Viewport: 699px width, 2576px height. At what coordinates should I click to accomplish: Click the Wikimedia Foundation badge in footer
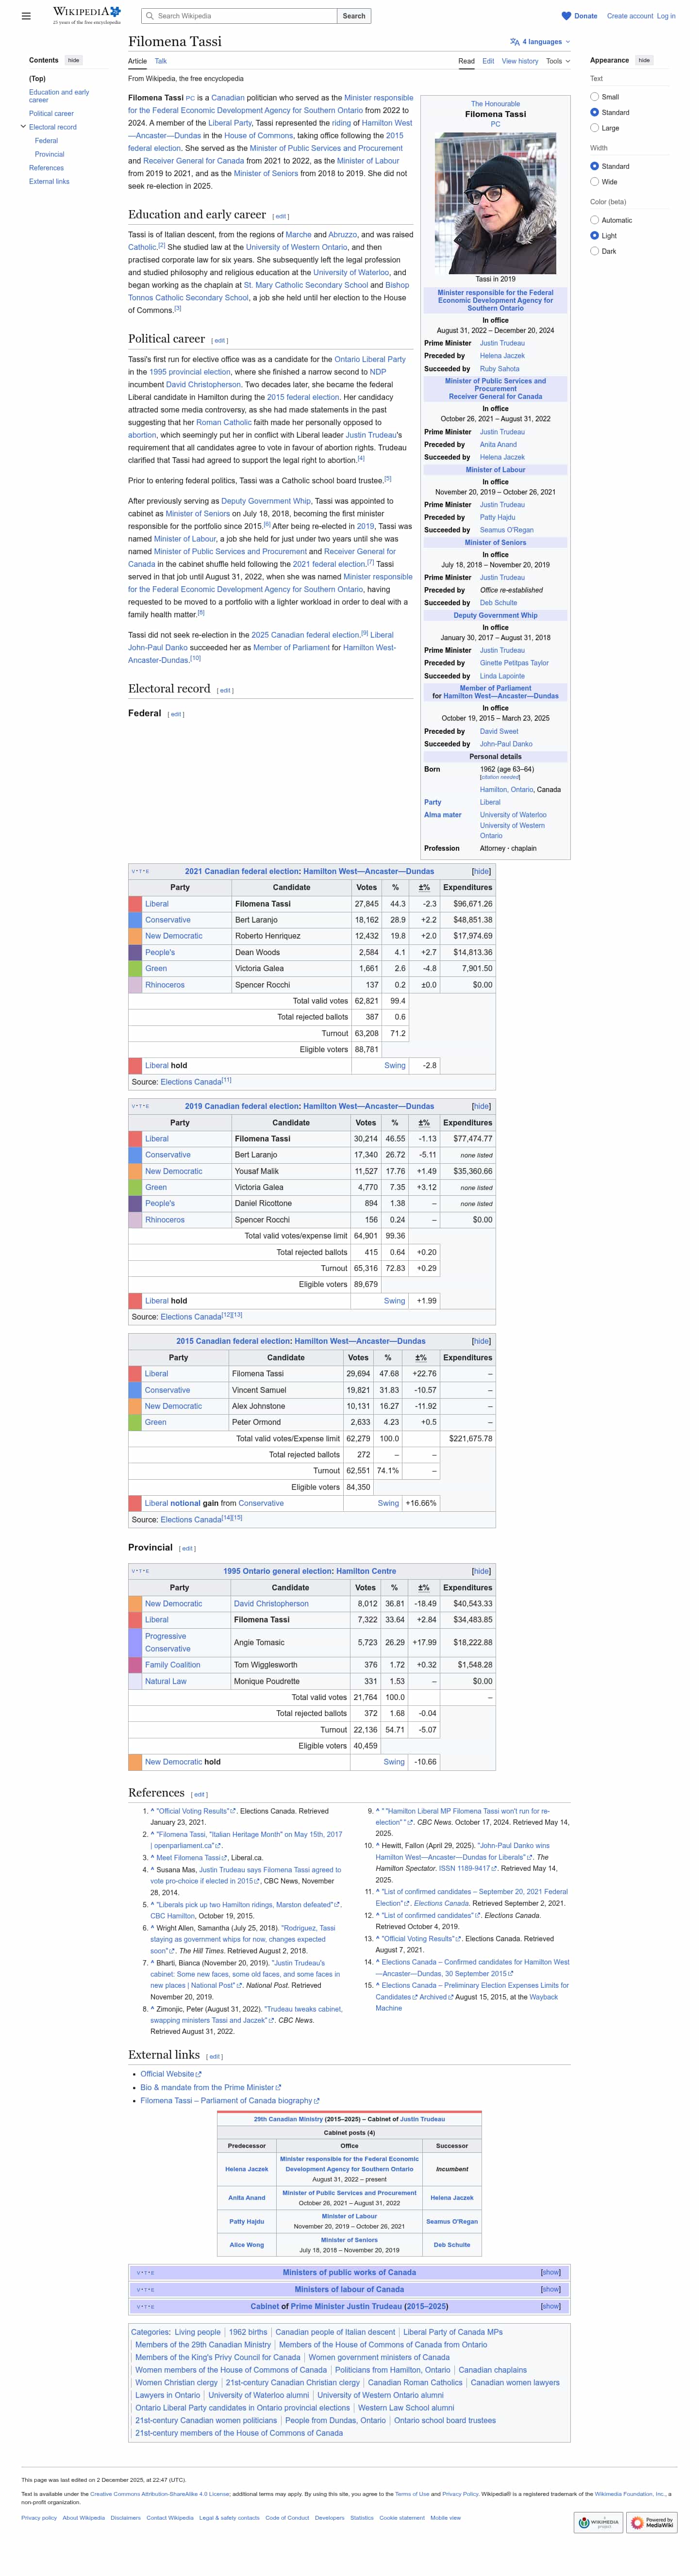(599, 2522)
